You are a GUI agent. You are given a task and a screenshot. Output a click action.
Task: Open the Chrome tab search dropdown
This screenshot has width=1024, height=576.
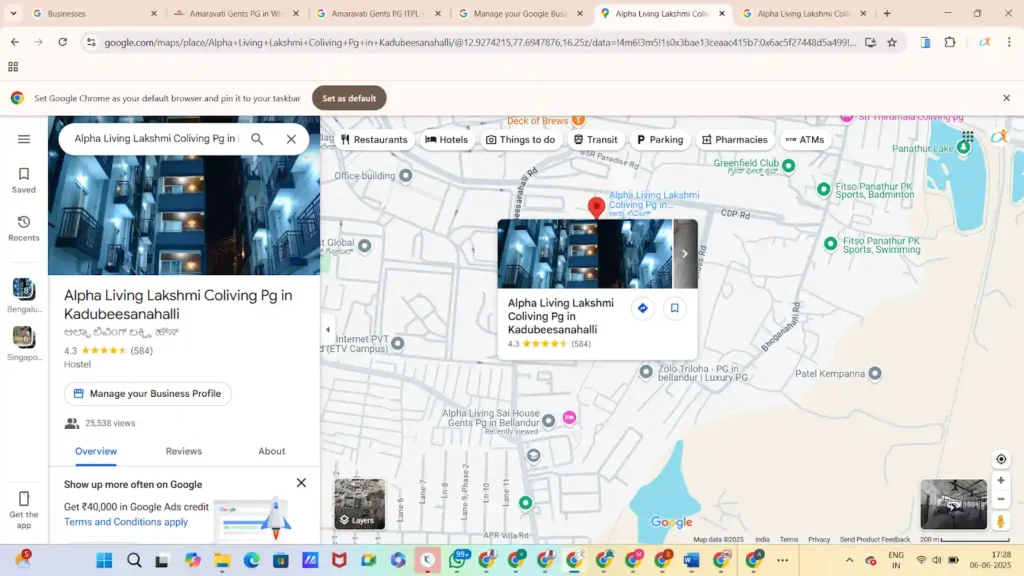point(13,13)
